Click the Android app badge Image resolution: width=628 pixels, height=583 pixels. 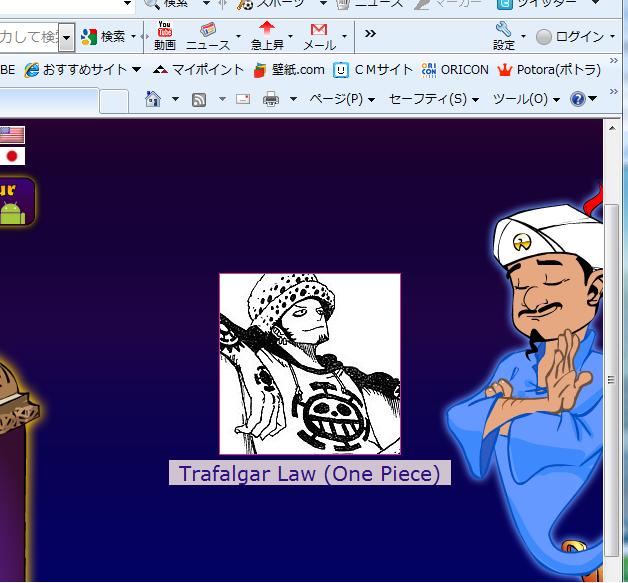(x=16, y=202)
